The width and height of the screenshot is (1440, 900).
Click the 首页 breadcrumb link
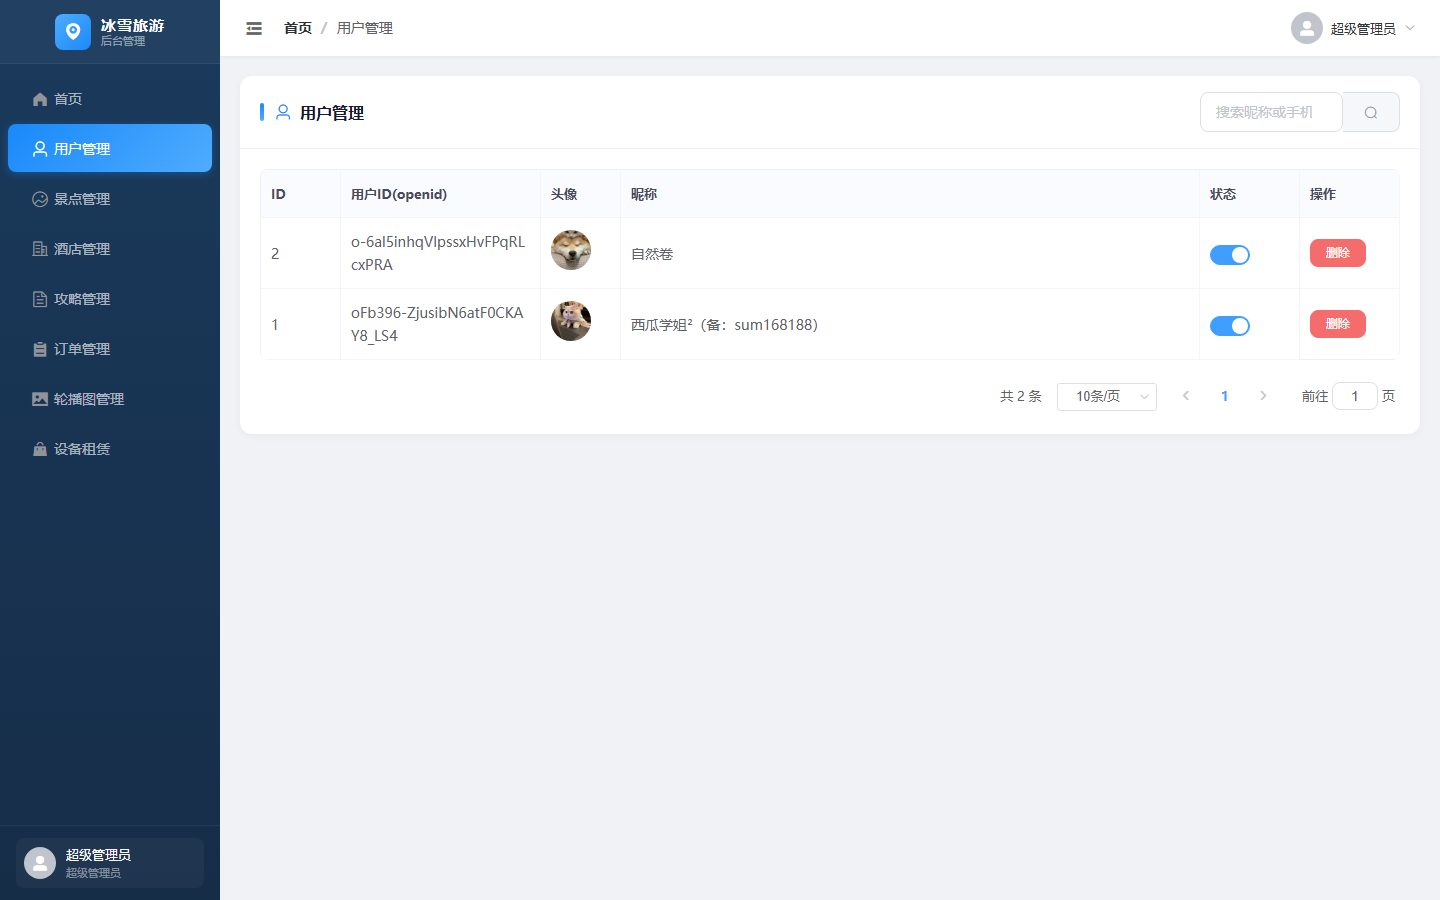(298, 28)
